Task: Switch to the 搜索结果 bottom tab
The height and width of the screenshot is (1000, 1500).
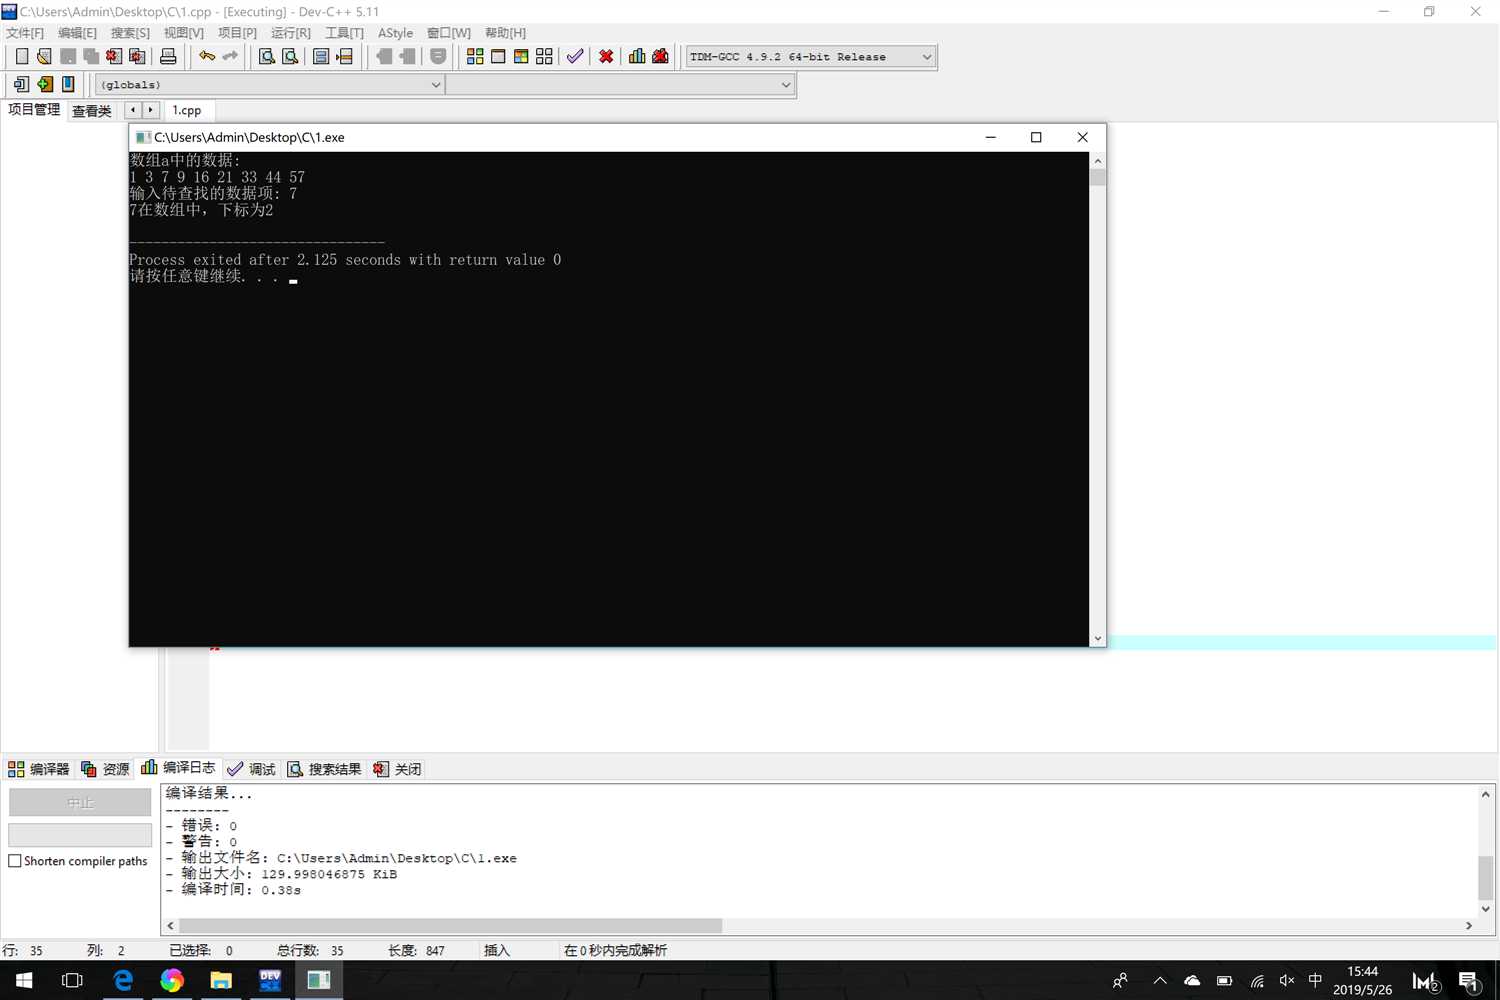Action: click(x=324, y=769)
